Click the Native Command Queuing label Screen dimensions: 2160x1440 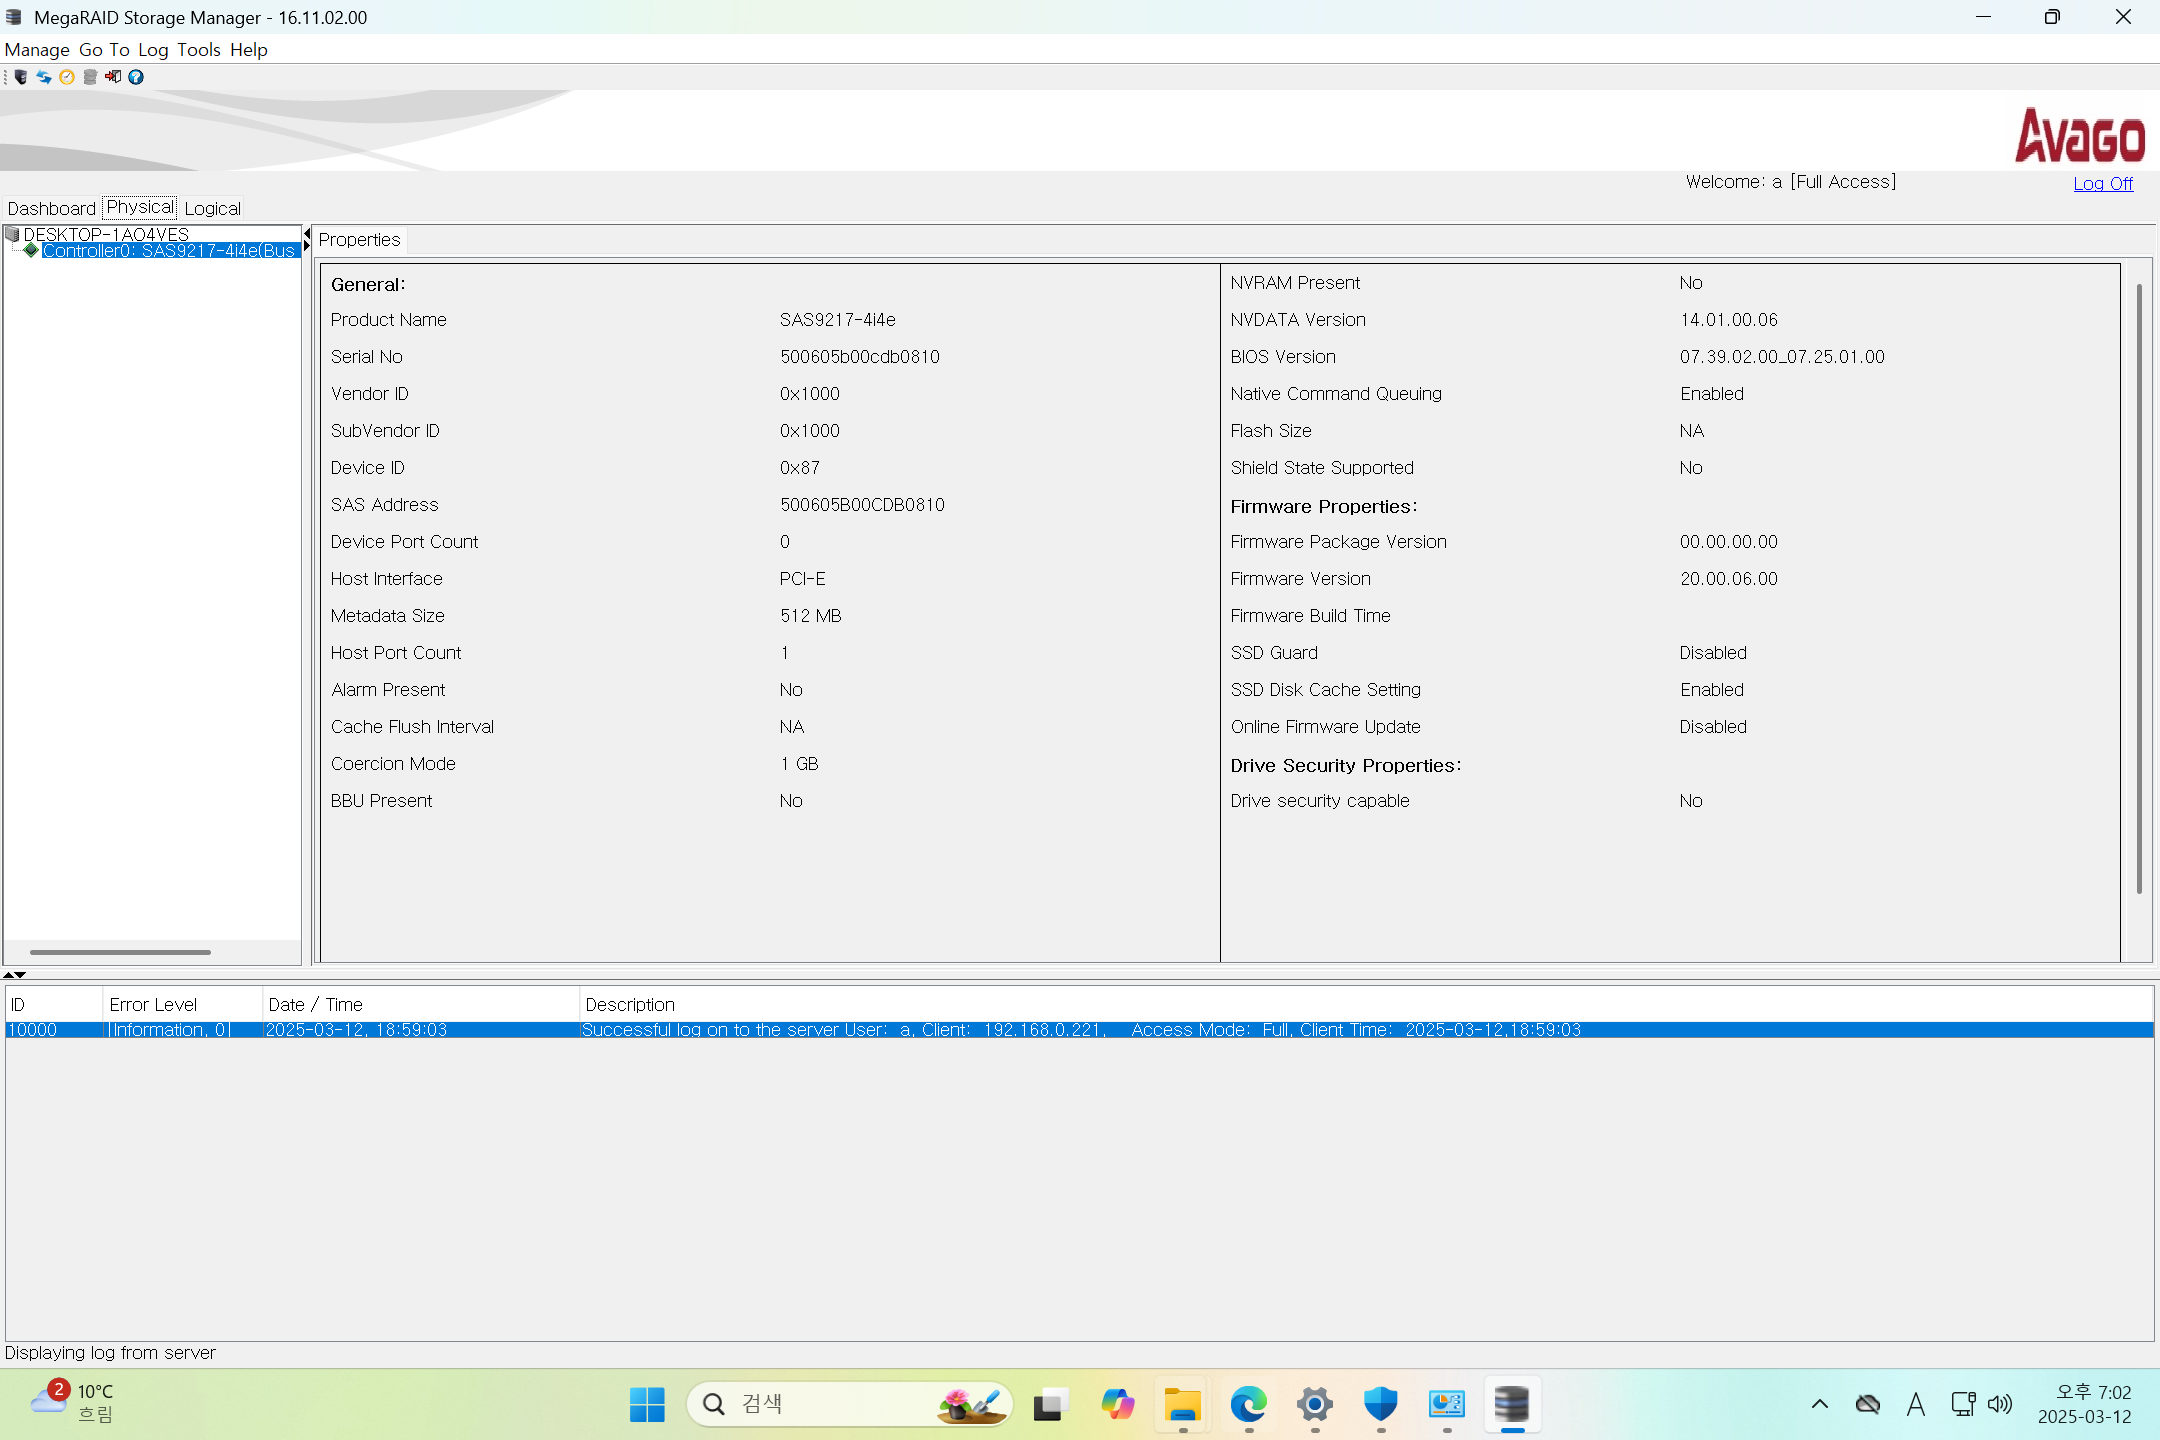coord(1336,394)
